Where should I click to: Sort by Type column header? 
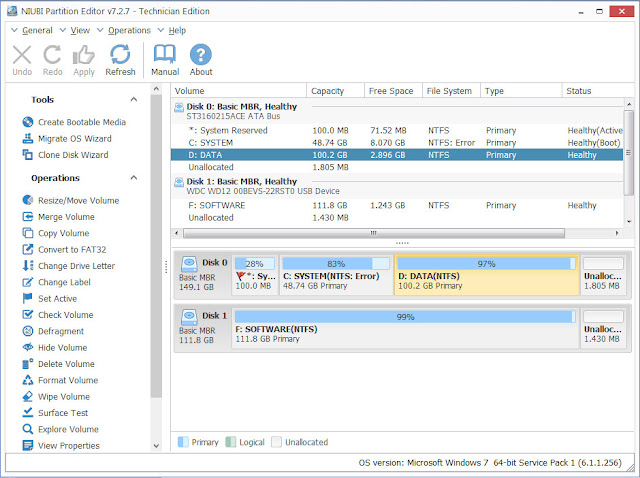click(521, 91)
